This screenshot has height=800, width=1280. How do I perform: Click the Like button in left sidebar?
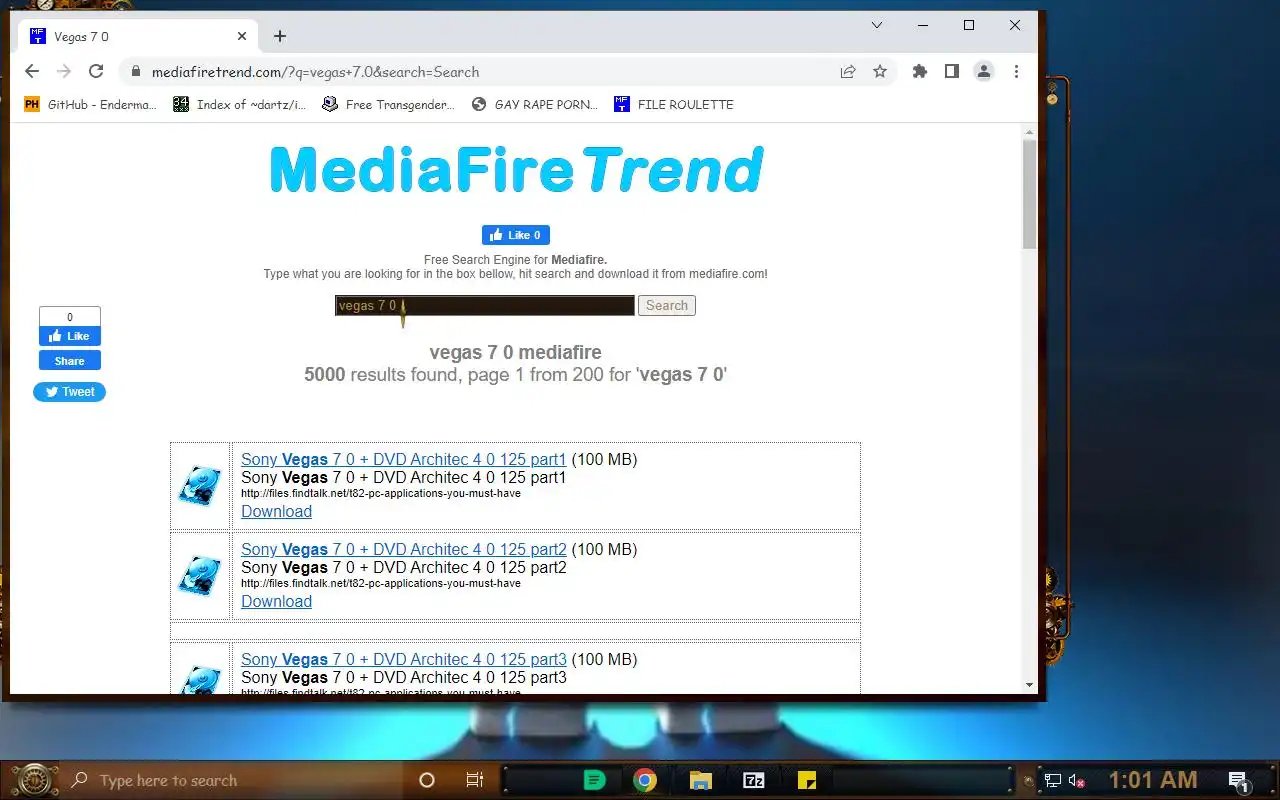pos(70,336)
